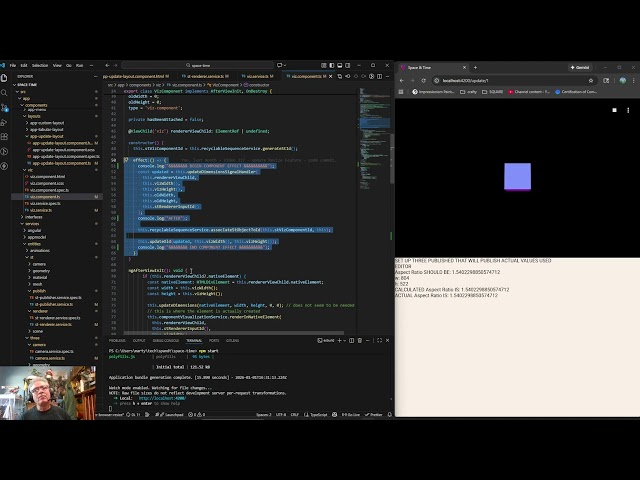Open the Edit menu
640x480 pixels.
tap(24, 65)
